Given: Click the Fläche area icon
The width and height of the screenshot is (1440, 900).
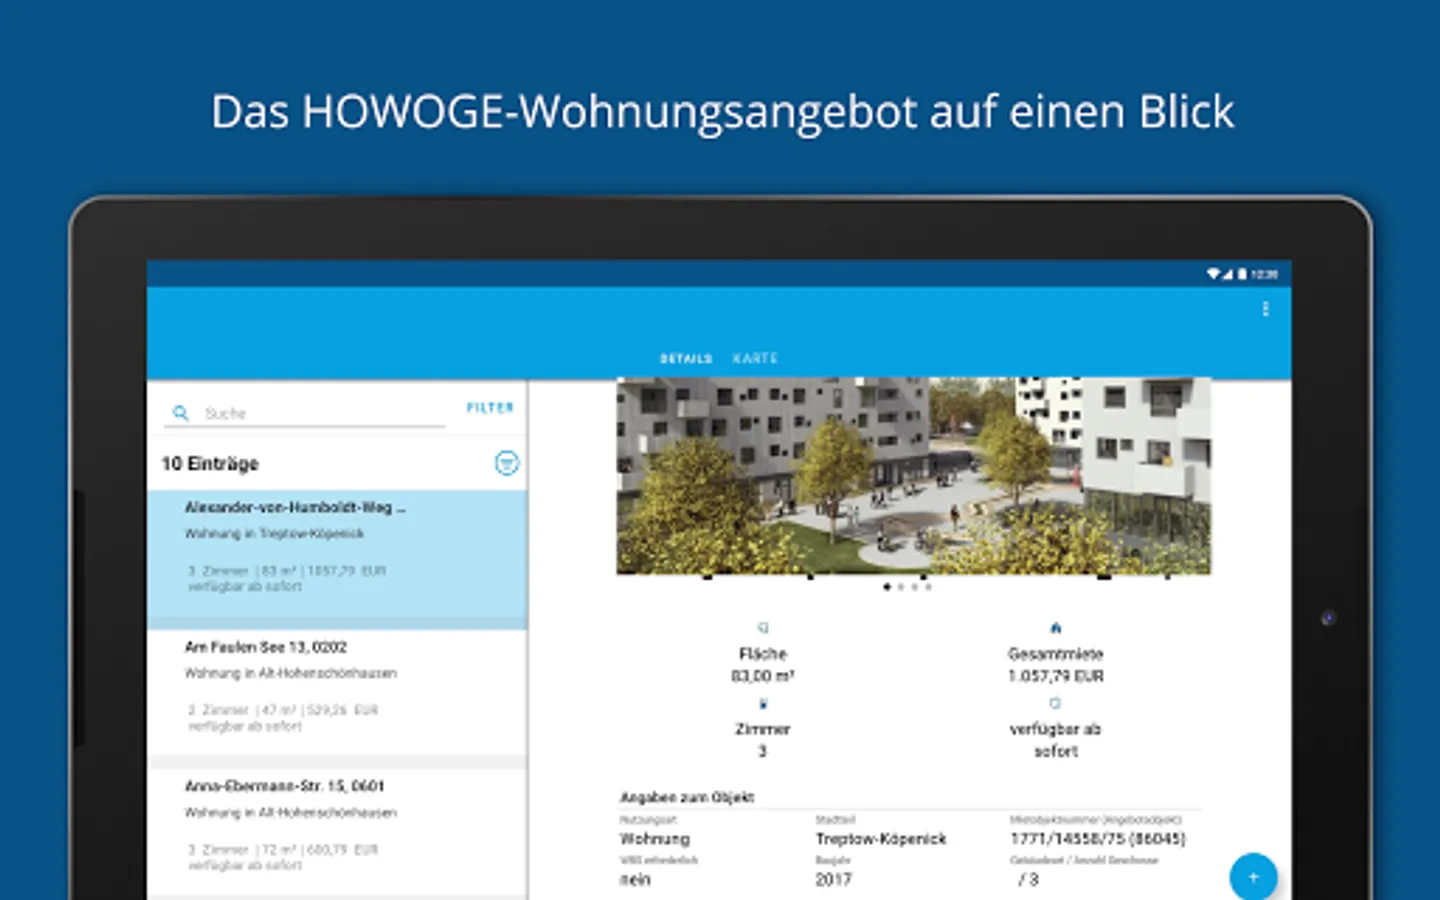Looking at the screenshot, I should (763, 628).
